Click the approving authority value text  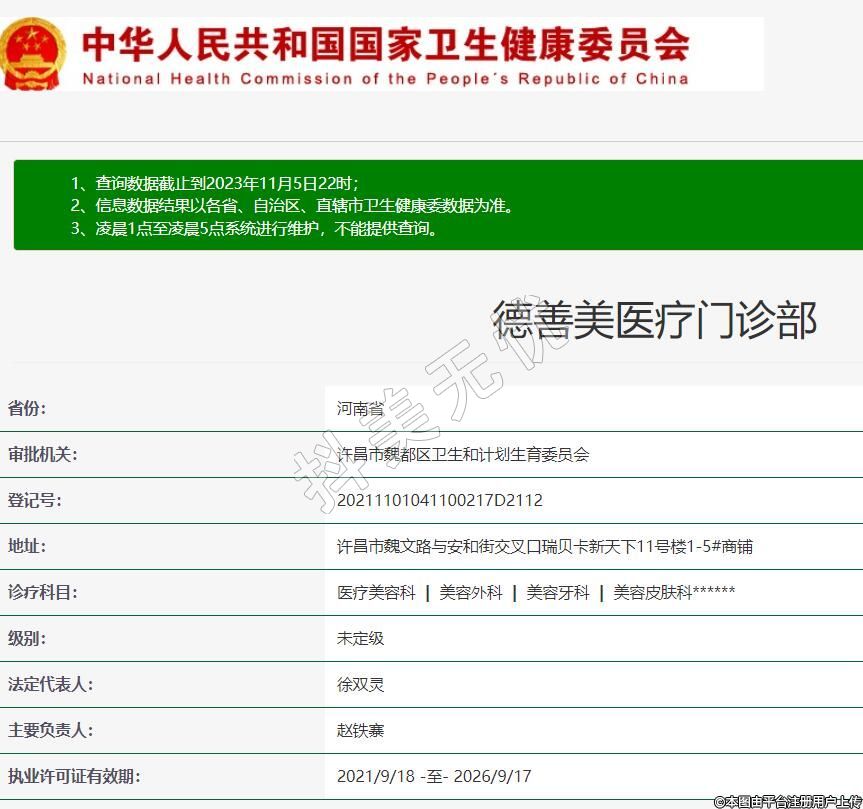[463, 454]
